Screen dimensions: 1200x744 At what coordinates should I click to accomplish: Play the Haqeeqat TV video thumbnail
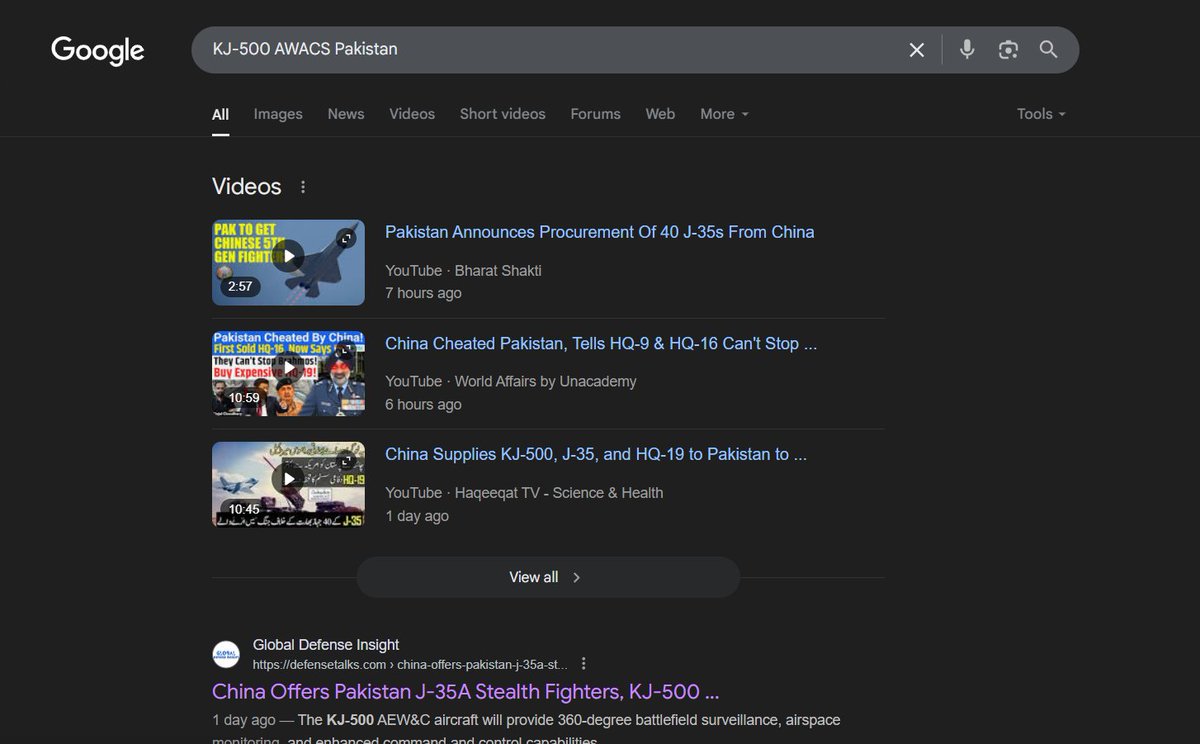(288, 484)
